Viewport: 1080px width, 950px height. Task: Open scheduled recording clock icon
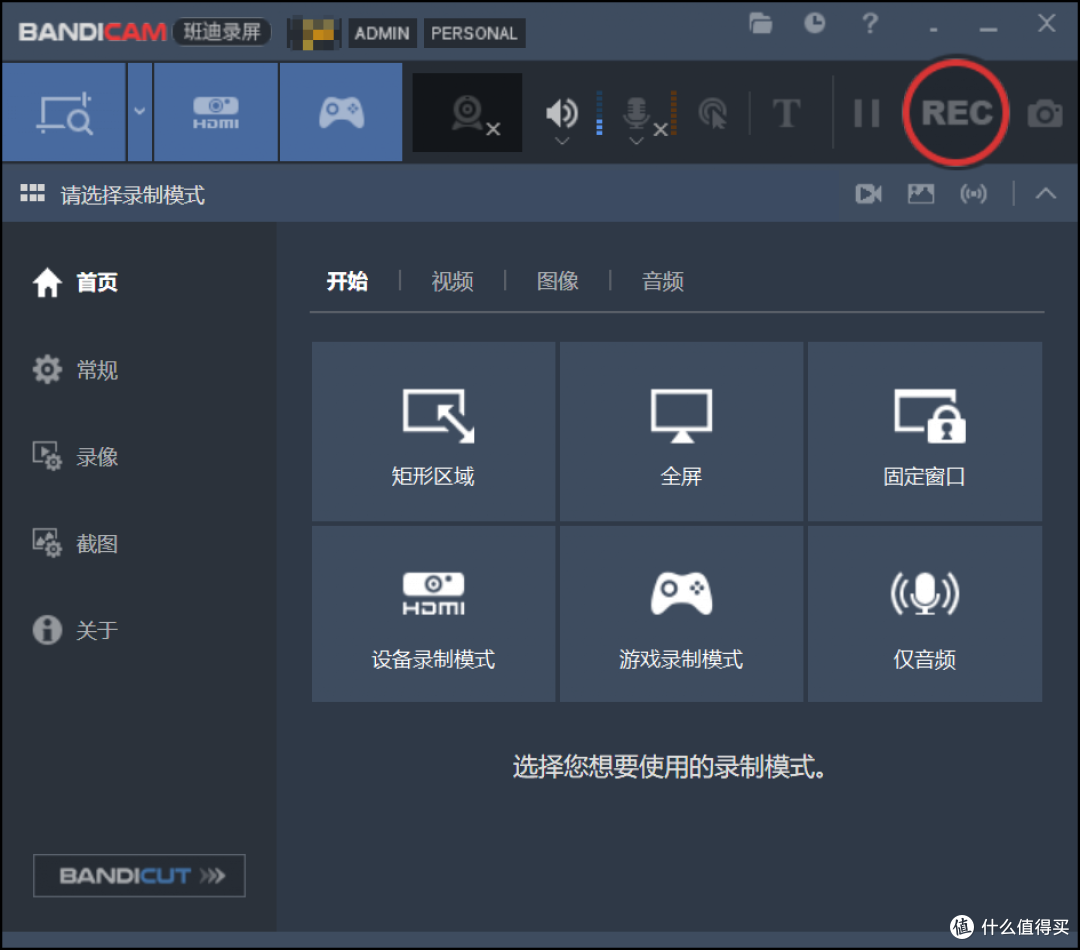point(815,23)
